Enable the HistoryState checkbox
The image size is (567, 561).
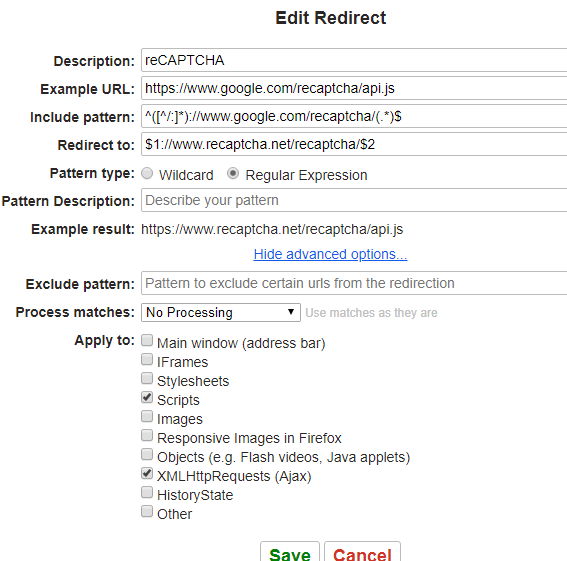point(147,492)
